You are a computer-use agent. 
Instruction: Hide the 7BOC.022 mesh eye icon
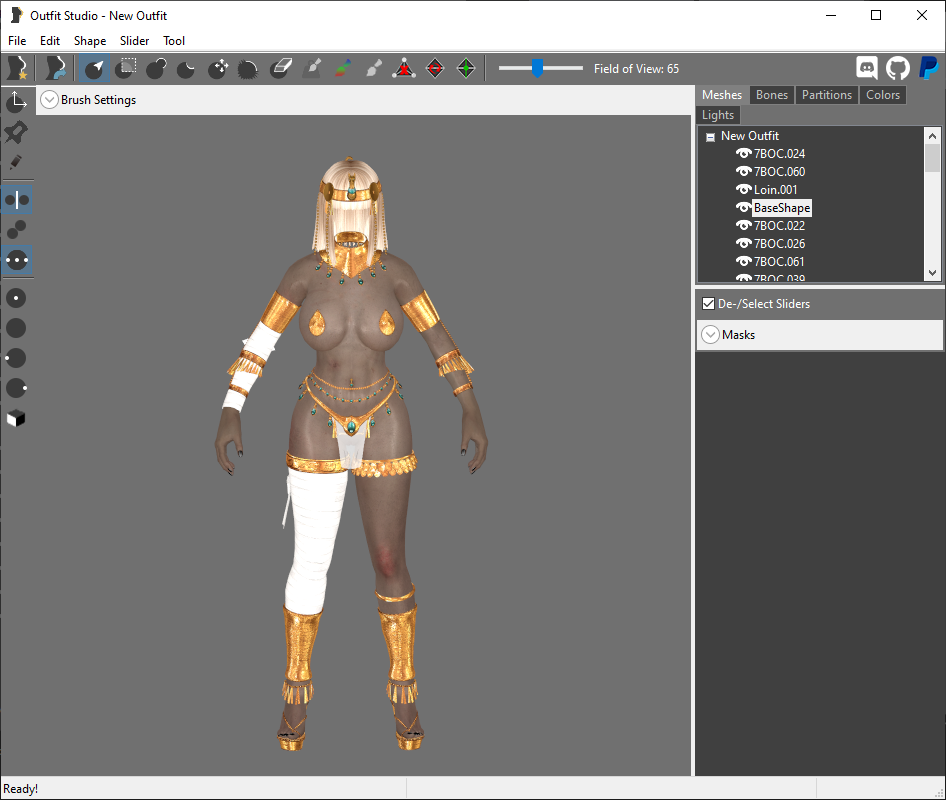click(x=743, y=225)
